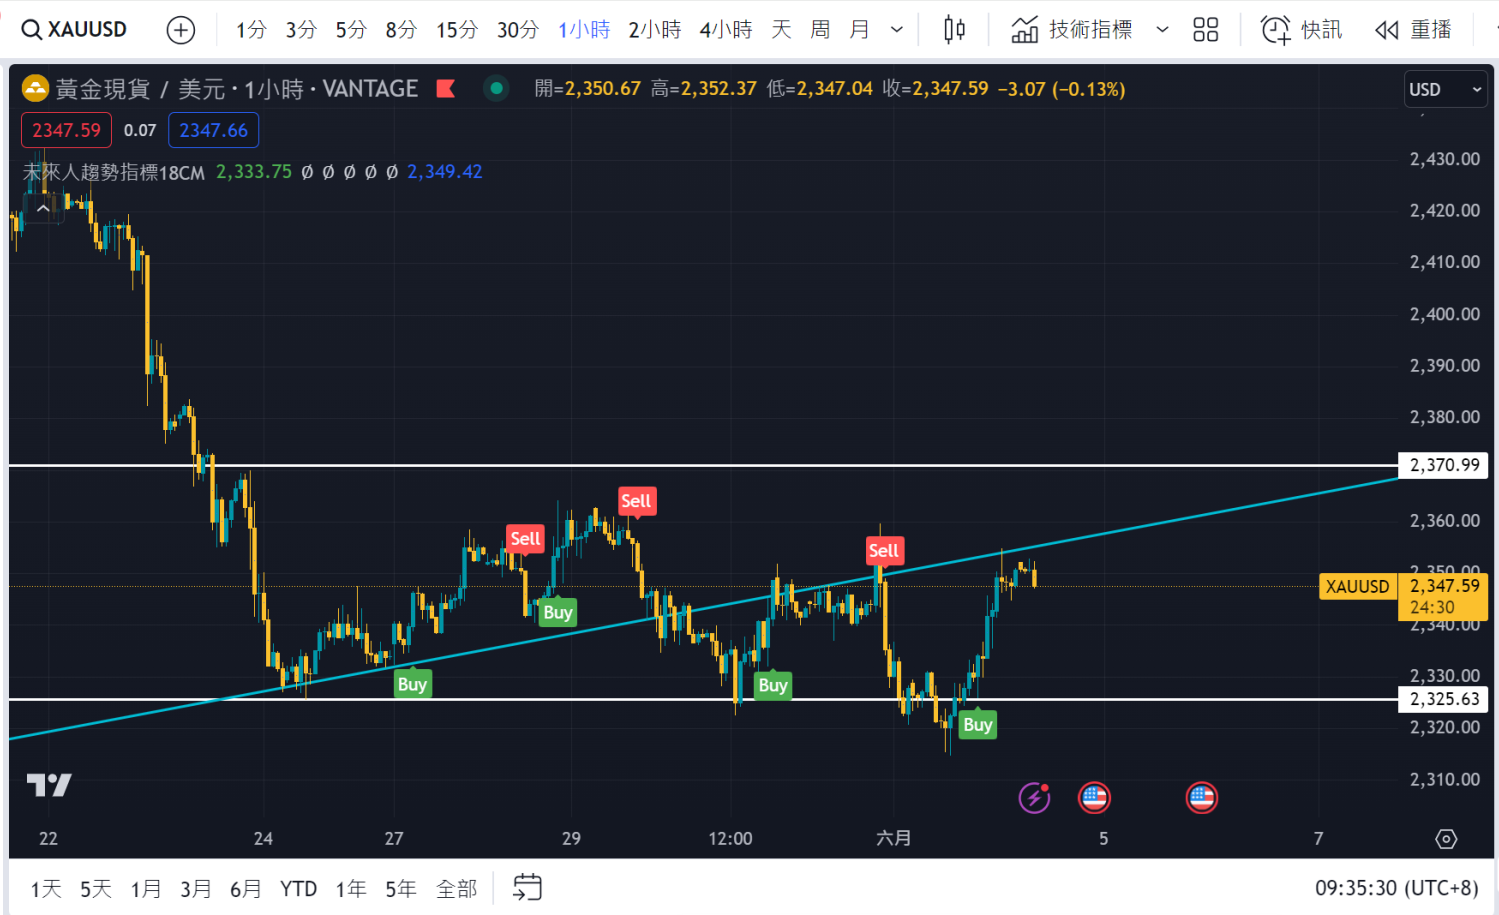1499x915 pixels.
Task: Set range to YTD
Action: point(299,889)
